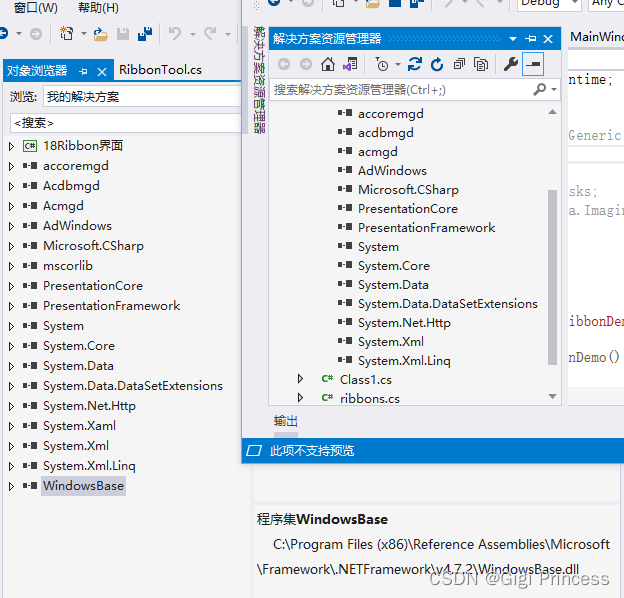The image size is (624, 598).
Task: Click the WindowsBase assembly reference icon
Action: click(30, 485)
